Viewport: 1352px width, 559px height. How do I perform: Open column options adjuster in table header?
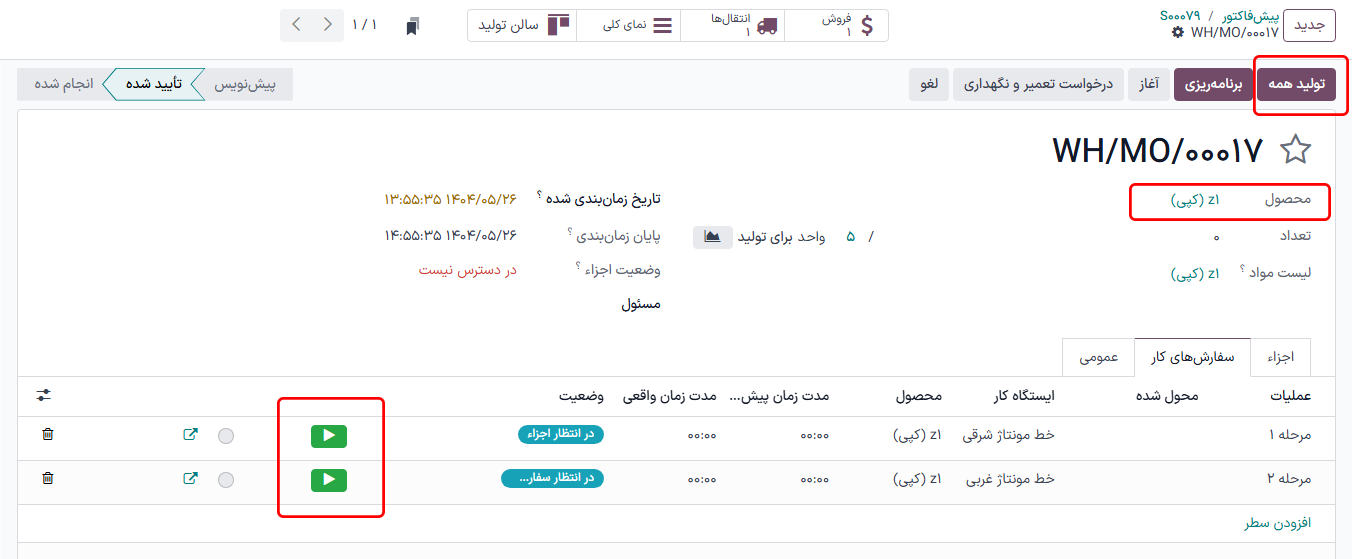click(x=43, y=396)
